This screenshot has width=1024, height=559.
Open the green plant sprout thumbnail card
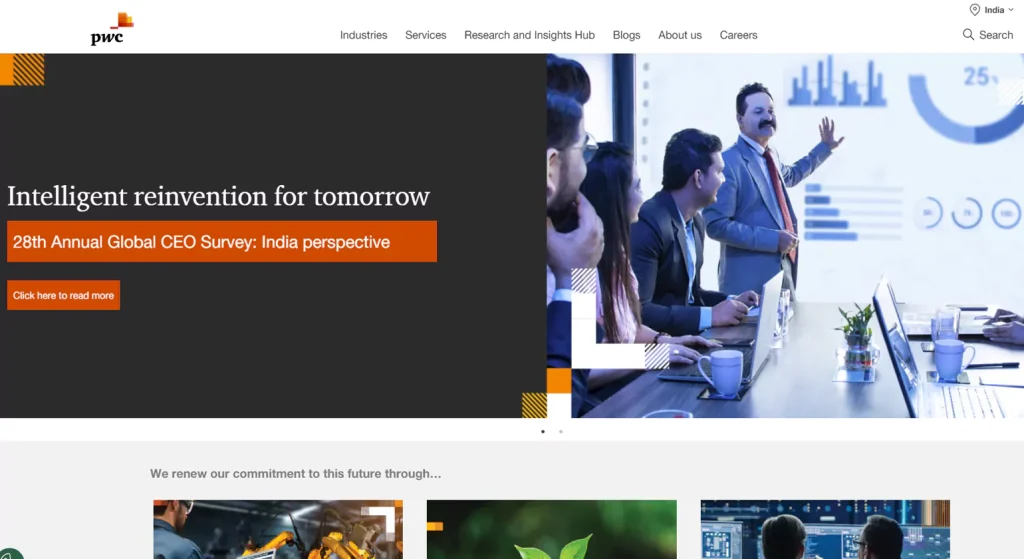tap(551, 530)
